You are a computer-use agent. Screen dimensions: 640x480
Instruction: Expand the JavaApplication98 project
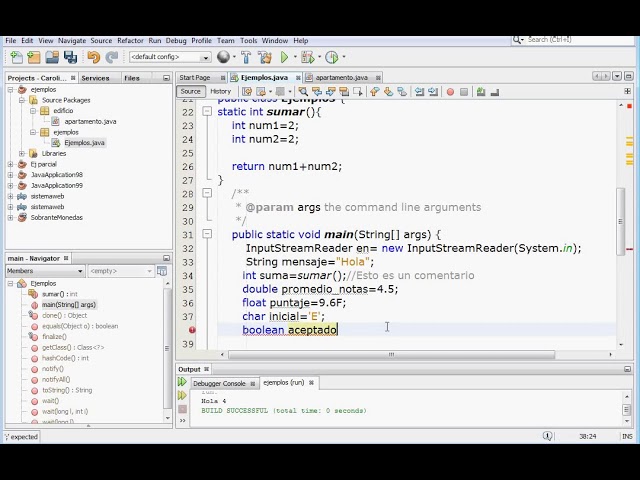[x=10, y=175]
